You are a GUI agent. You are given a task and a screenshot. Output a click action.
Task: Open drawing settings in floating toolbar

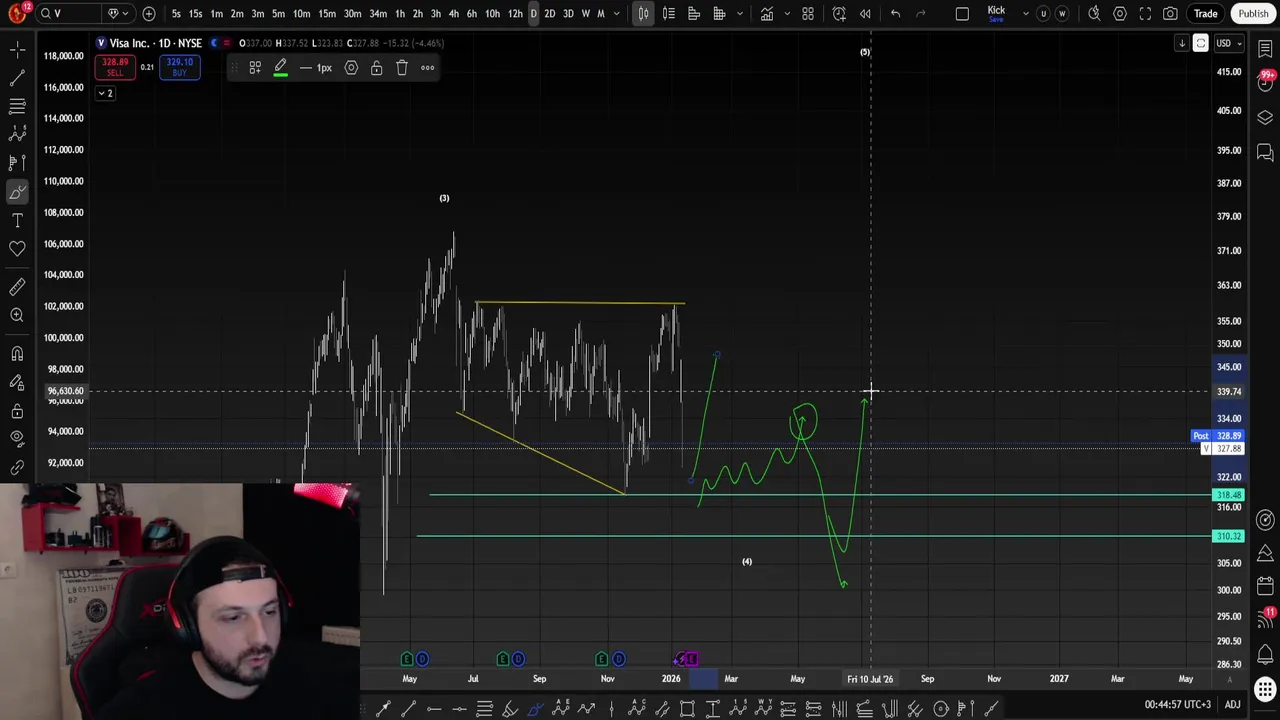[x=351, y=68]
